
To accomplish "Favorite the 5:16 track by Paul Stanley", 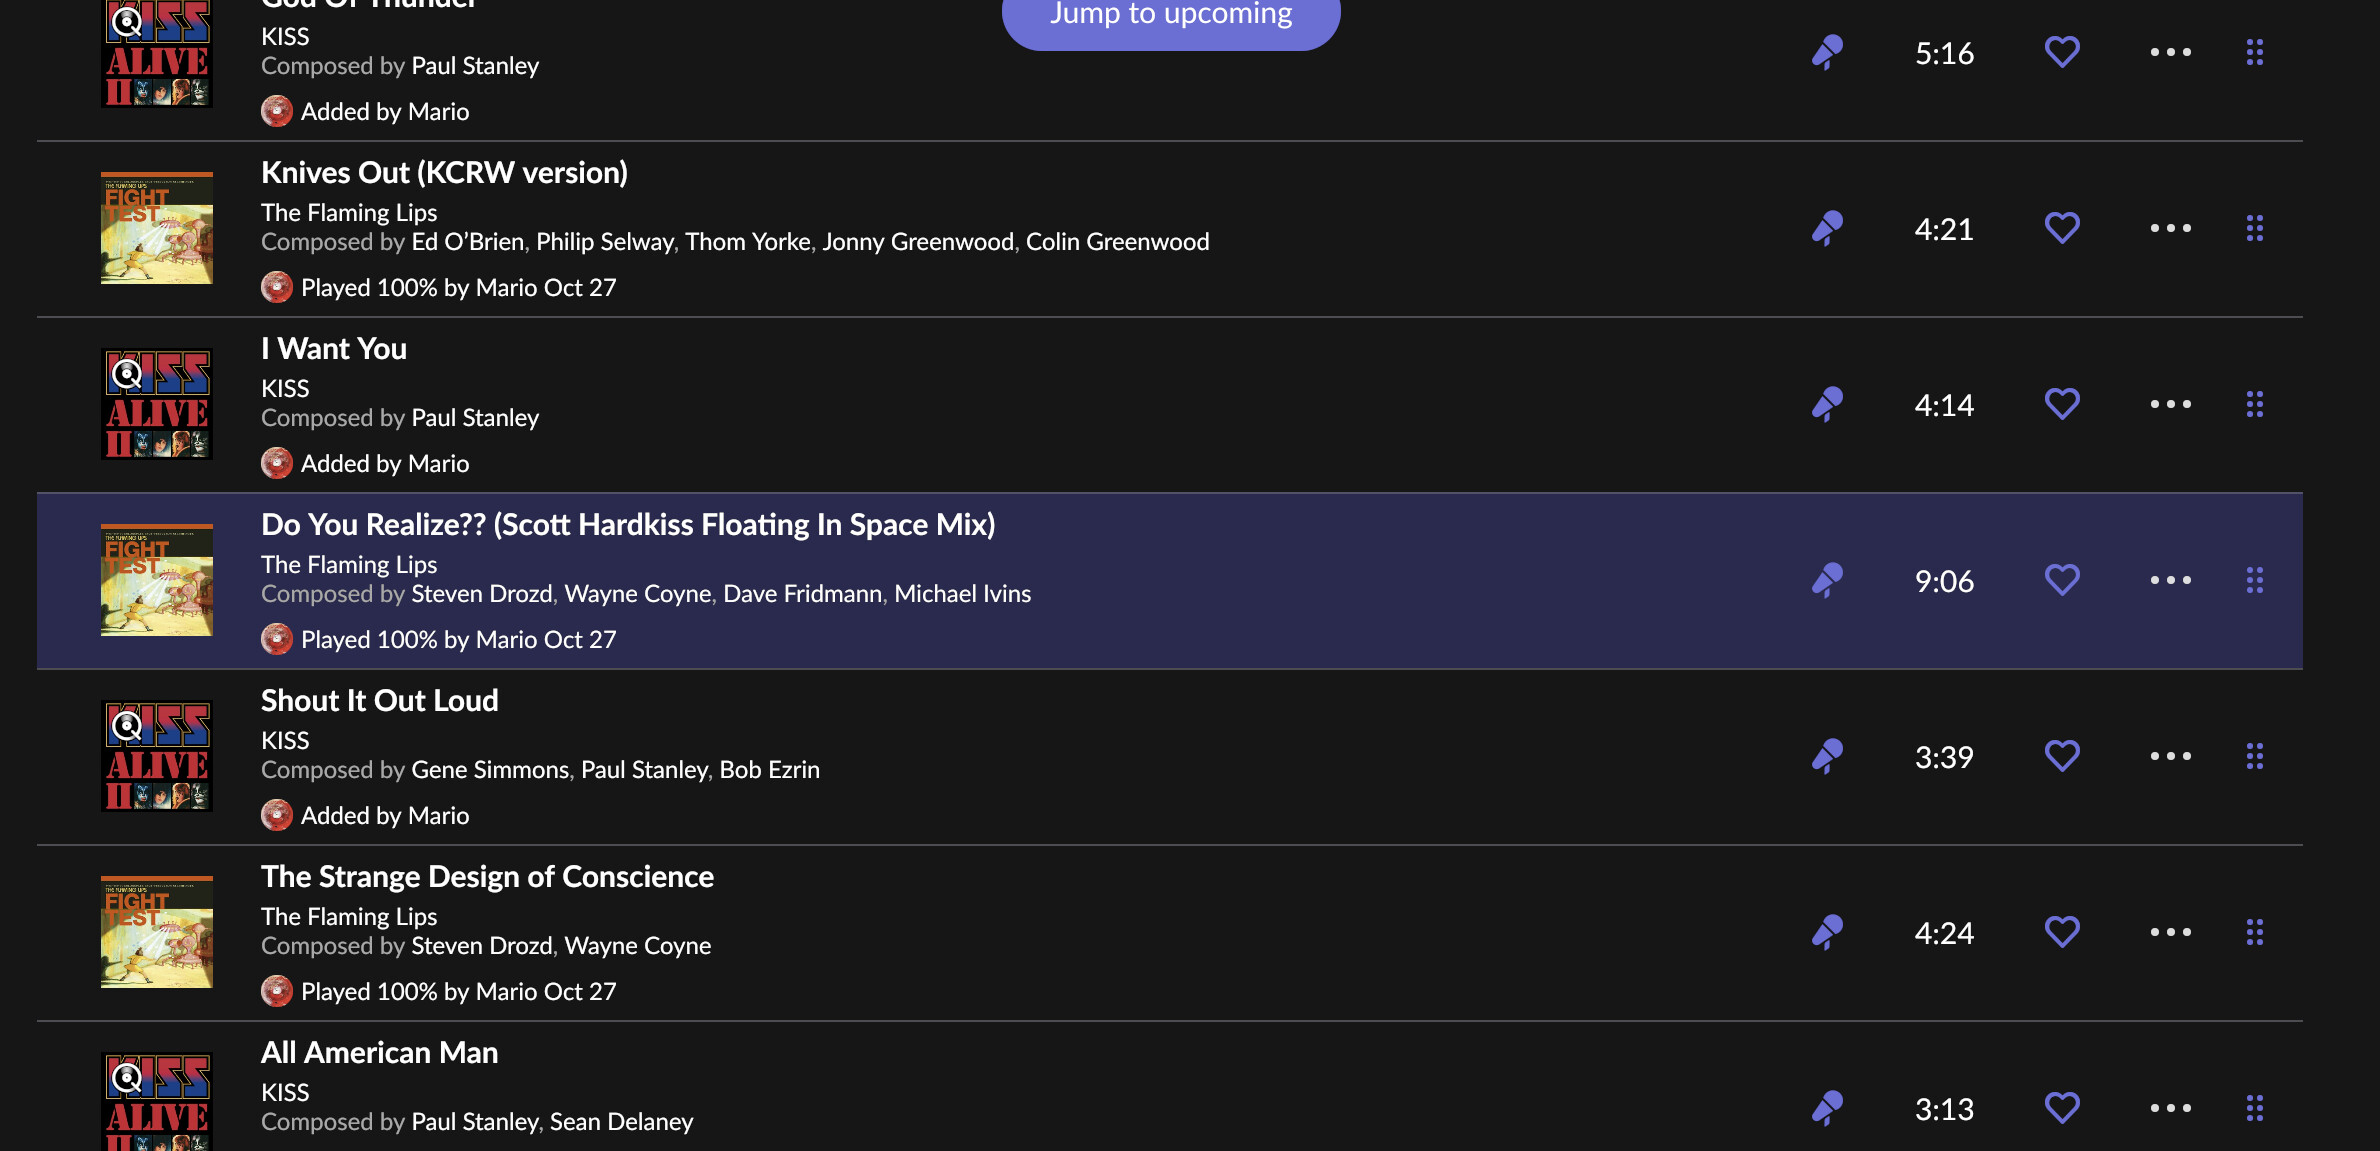I will 2062,52.
